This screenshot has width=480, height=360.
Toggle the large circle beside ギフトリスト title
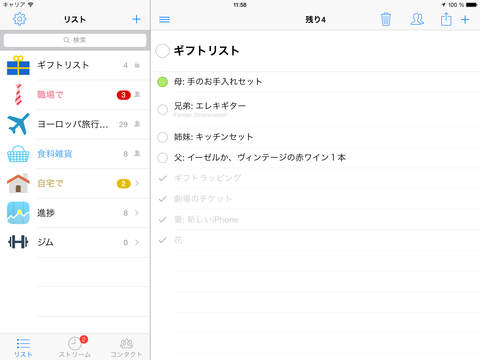click(x=162, y=51)
